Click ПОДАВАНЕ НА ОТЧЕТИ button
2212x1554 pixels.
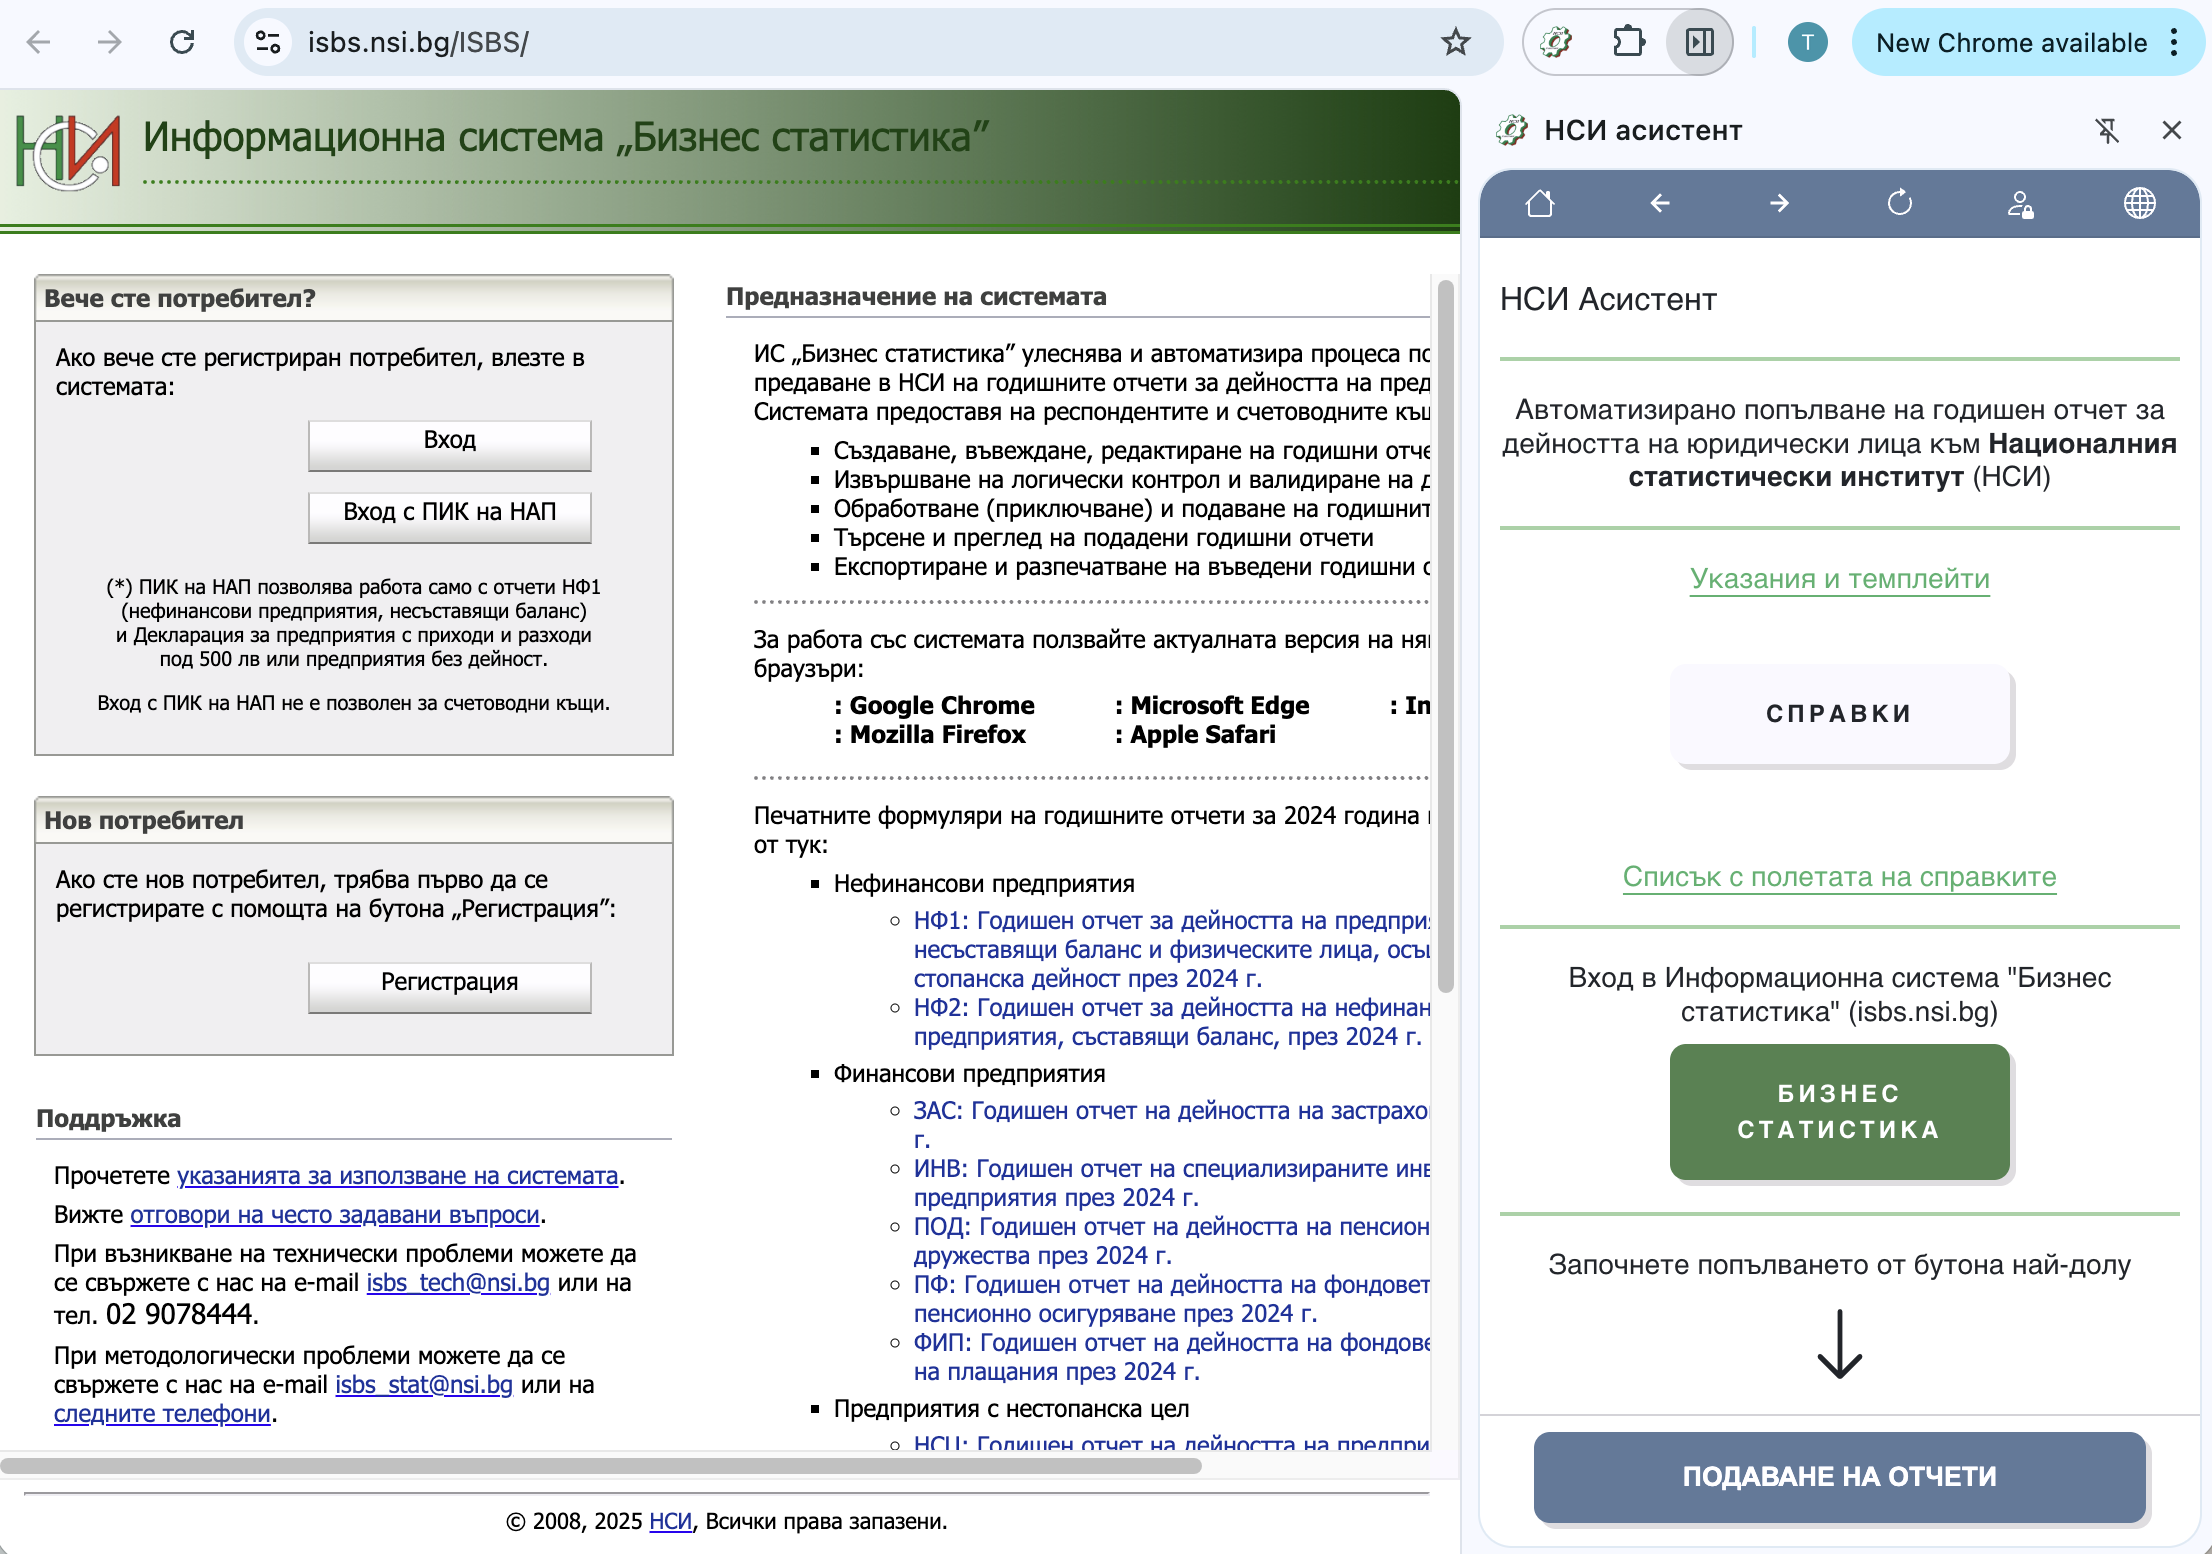[x=1839, y=1476]
